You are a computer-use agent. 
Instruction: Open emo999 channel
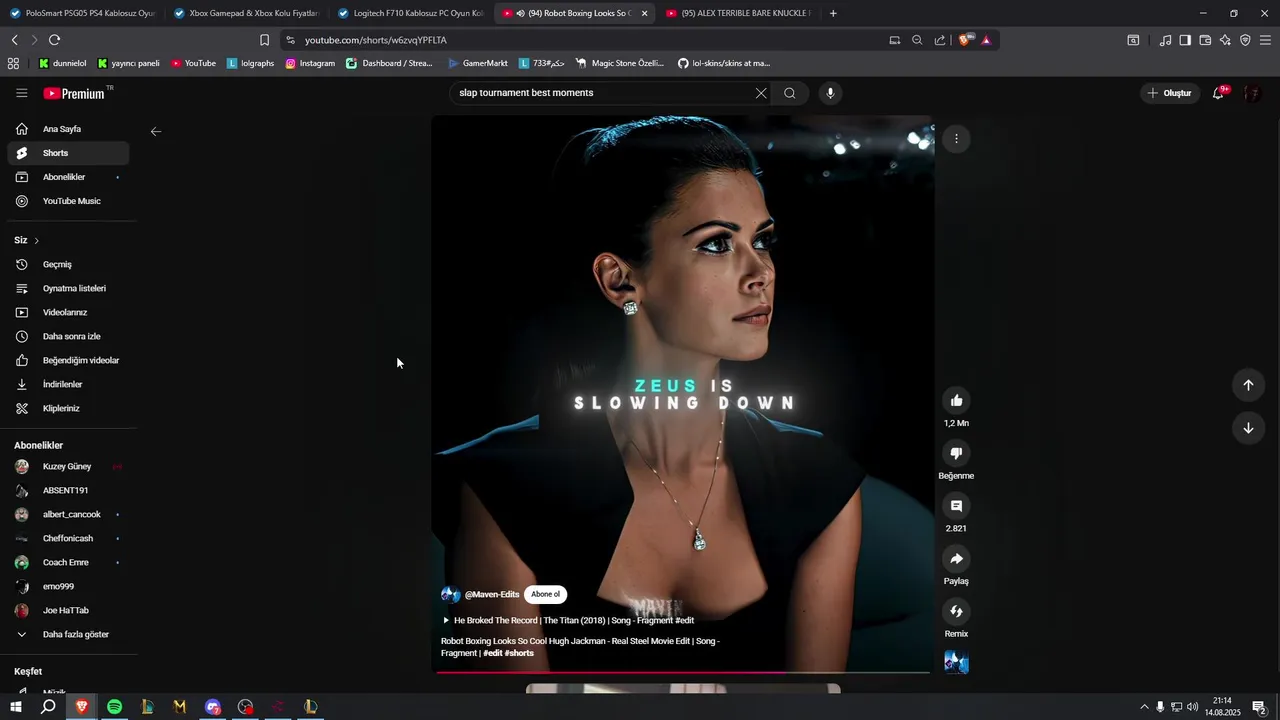[68, 587]
